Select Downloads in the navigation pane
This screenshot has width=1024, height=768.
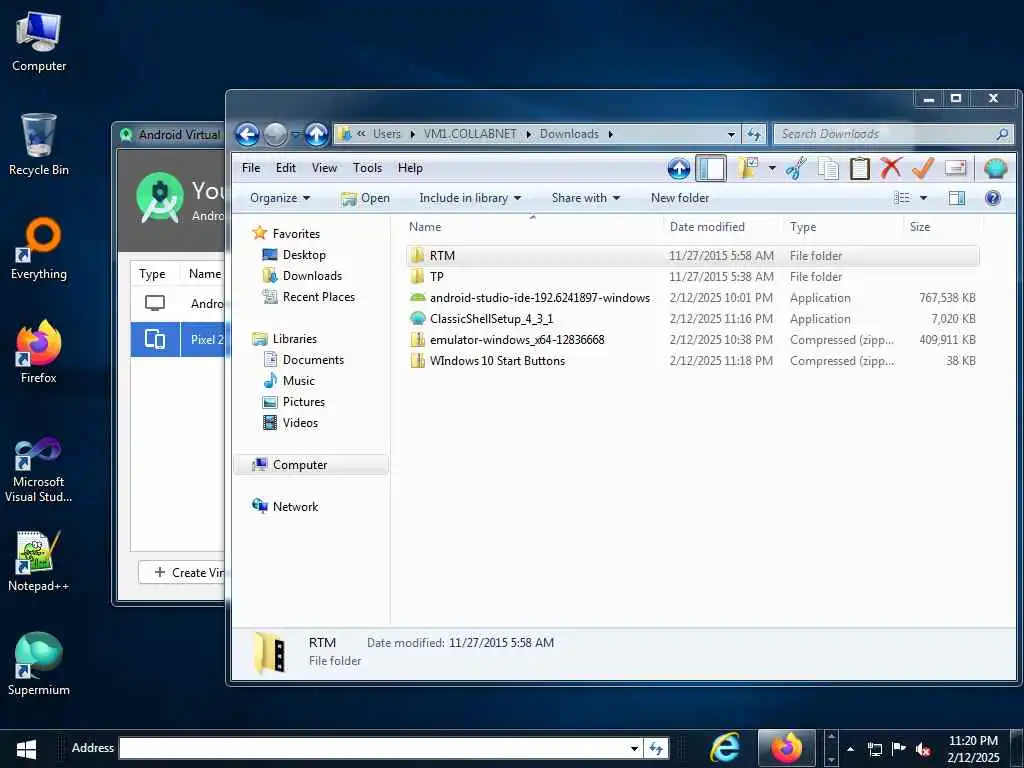[x=302, y=276]
